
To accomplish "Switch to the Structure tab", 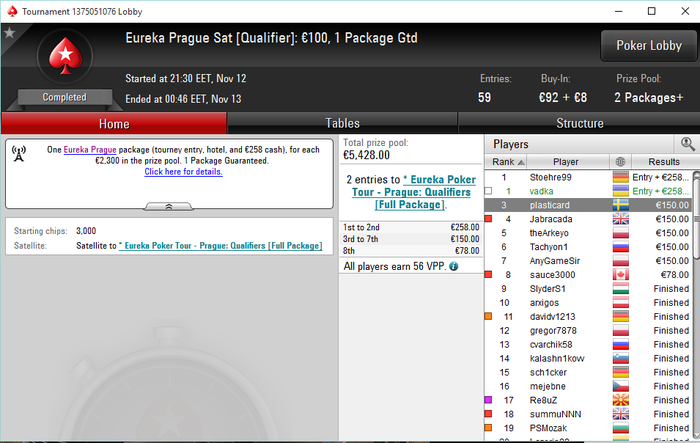I will [579, 123].
